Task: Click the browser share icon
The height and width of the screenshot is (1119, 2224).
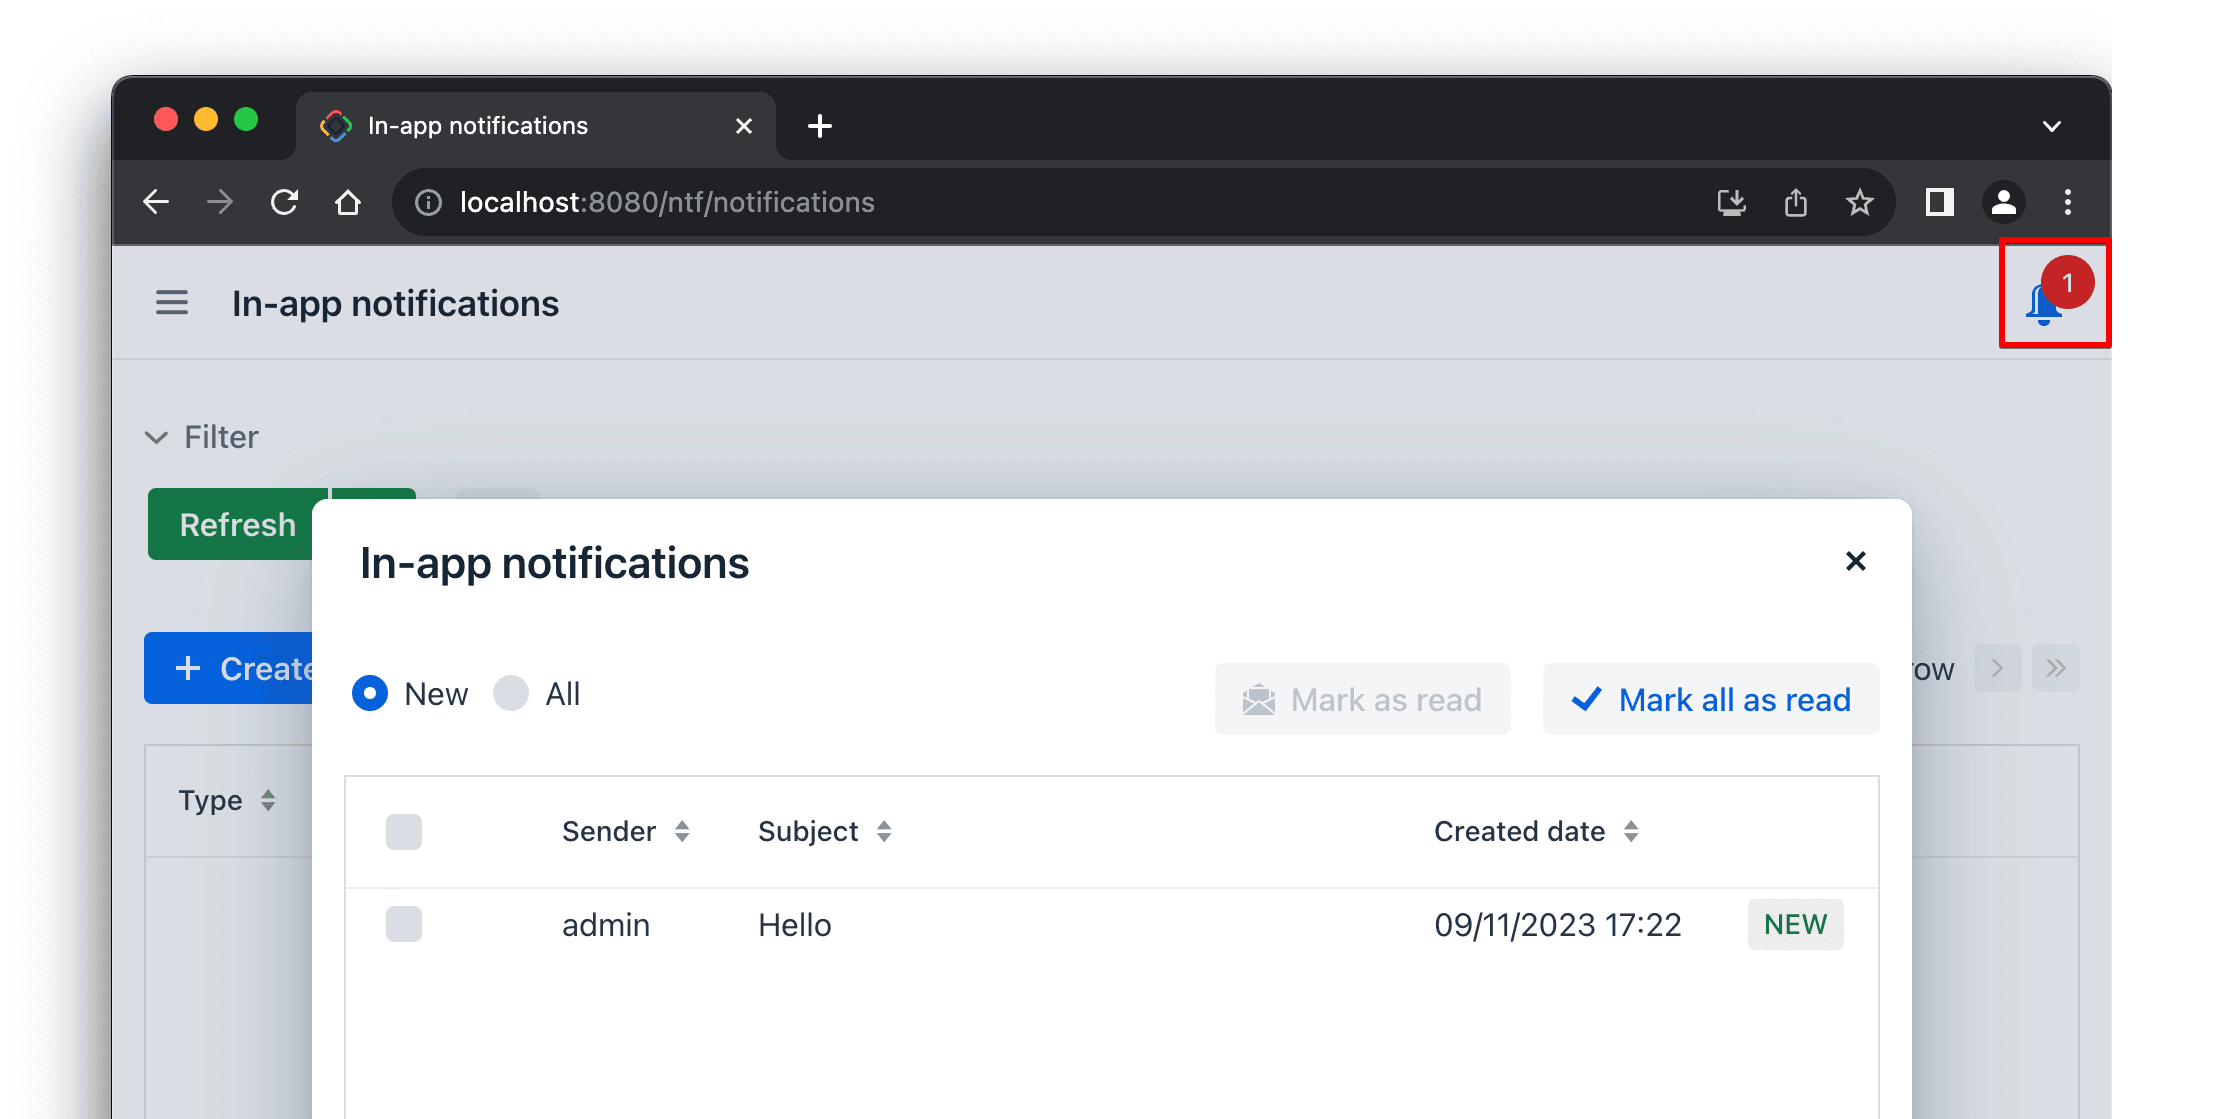Action: [1796, 203]
